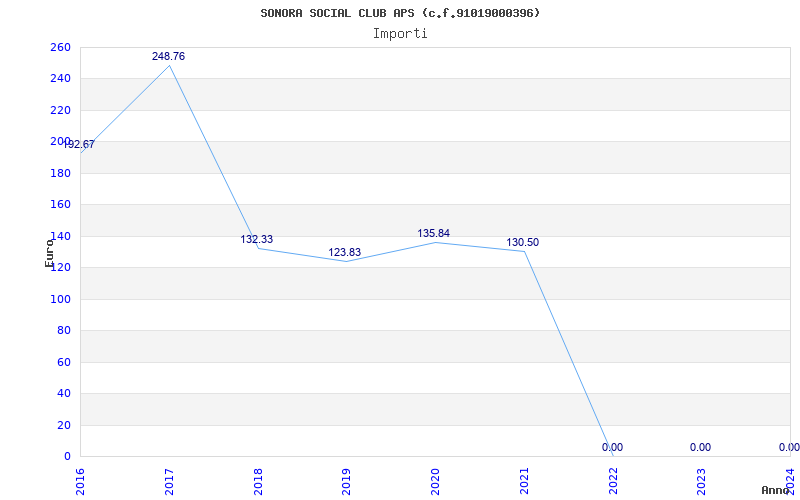Click the 180 y-axis tick label
The width and height of the screenshot is (800, 500).
60,173
